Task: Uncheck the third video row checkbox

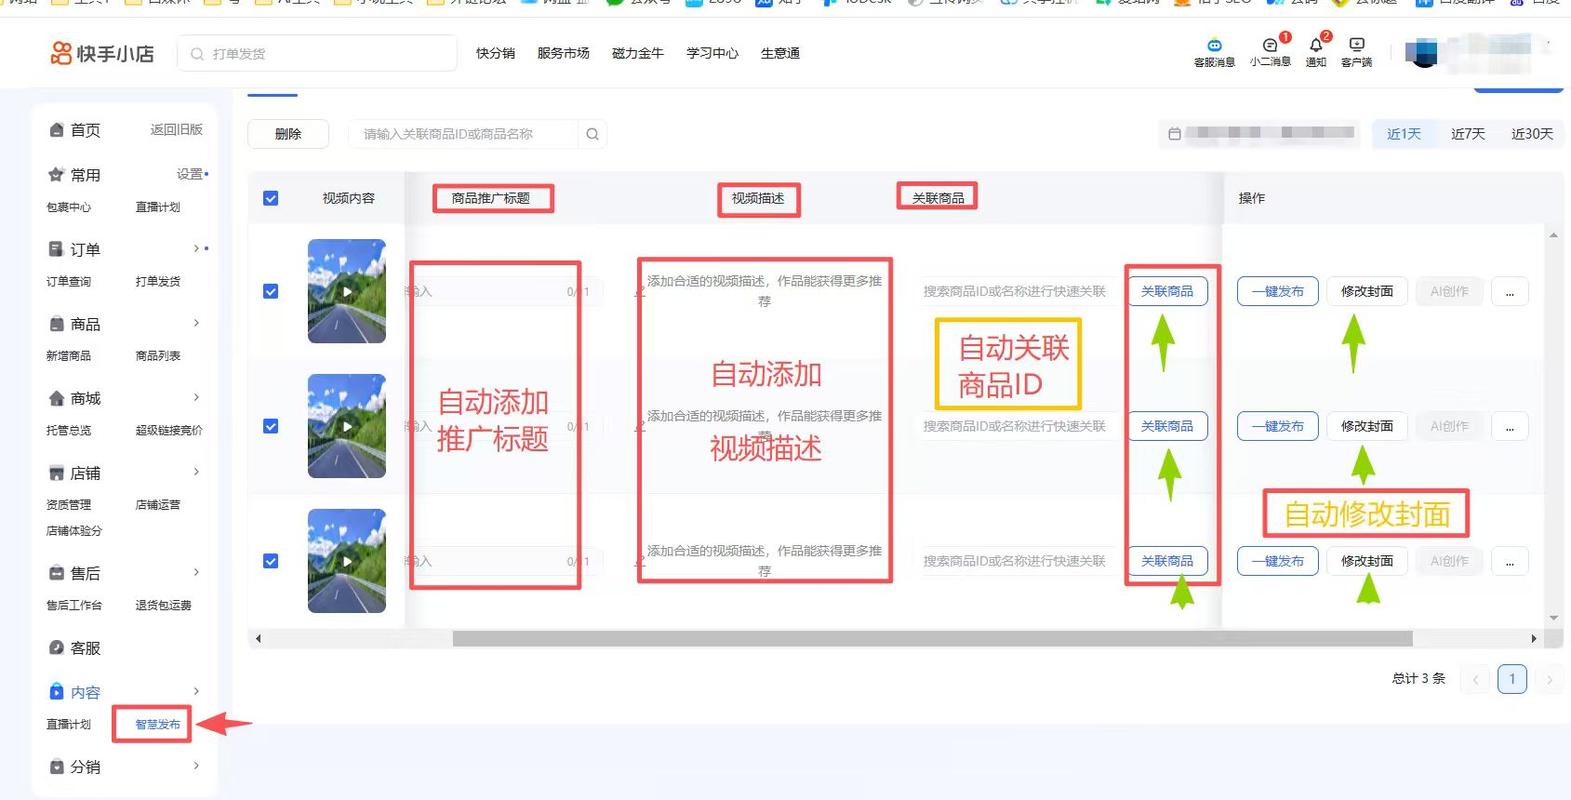Action: pos(270,561)
